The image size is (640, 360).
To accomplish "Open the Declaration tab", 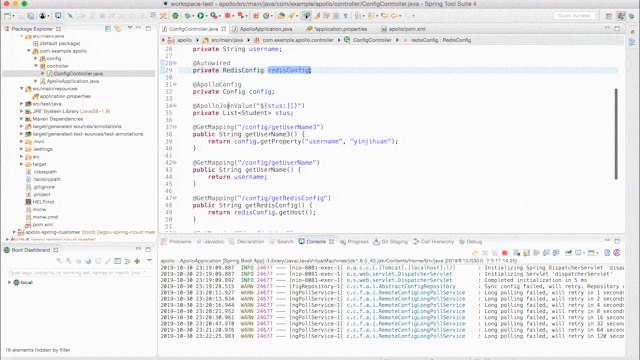I will (247, 242).
